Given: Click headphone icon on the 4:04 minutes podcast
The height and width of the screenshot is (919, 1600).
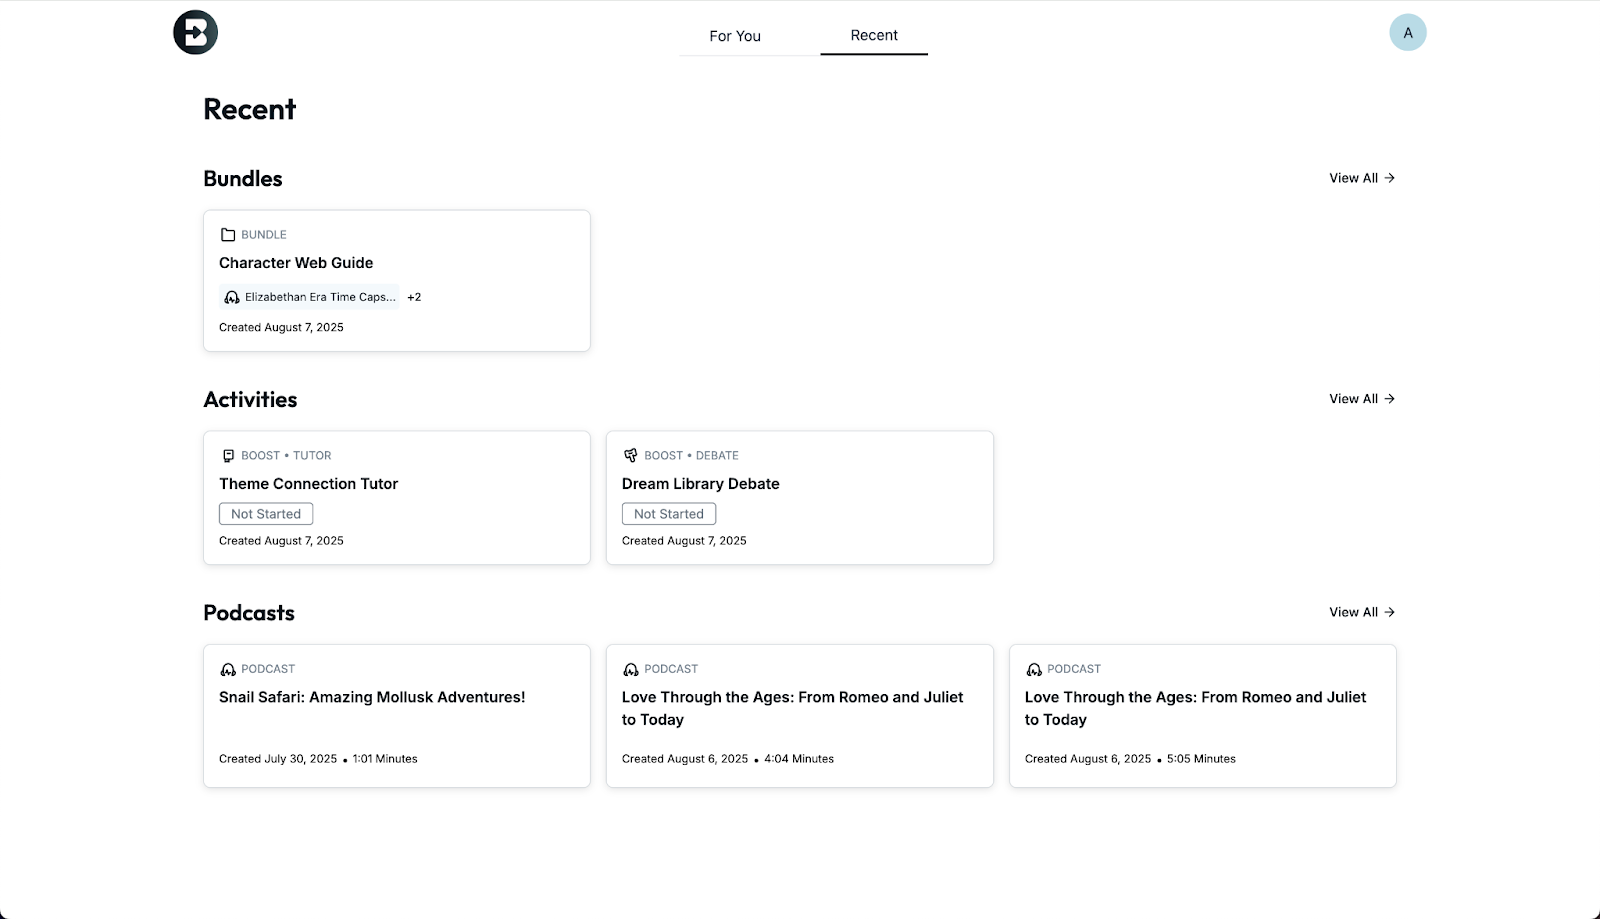Looking at the screenshot, I should [x=631, y=670].
